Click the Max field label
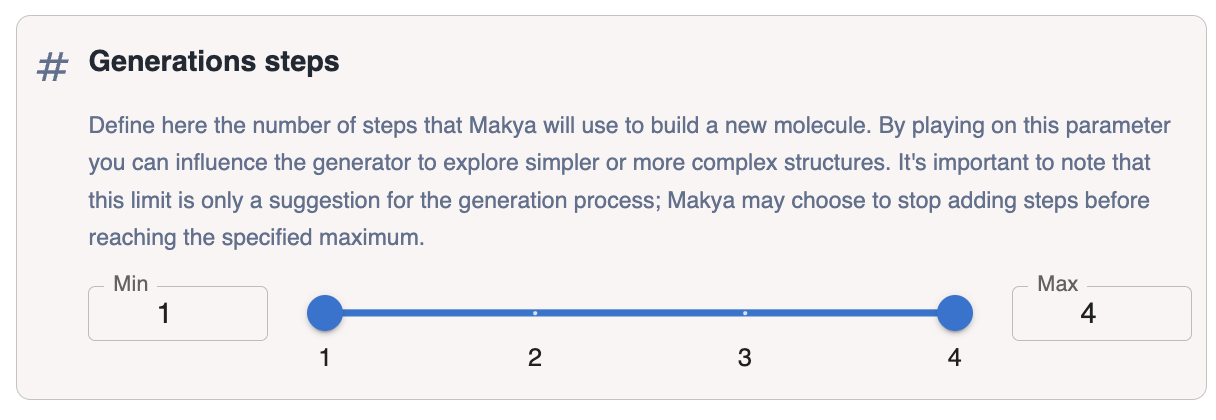Viewport: 1216px width, 420px height. point(1058,285)
